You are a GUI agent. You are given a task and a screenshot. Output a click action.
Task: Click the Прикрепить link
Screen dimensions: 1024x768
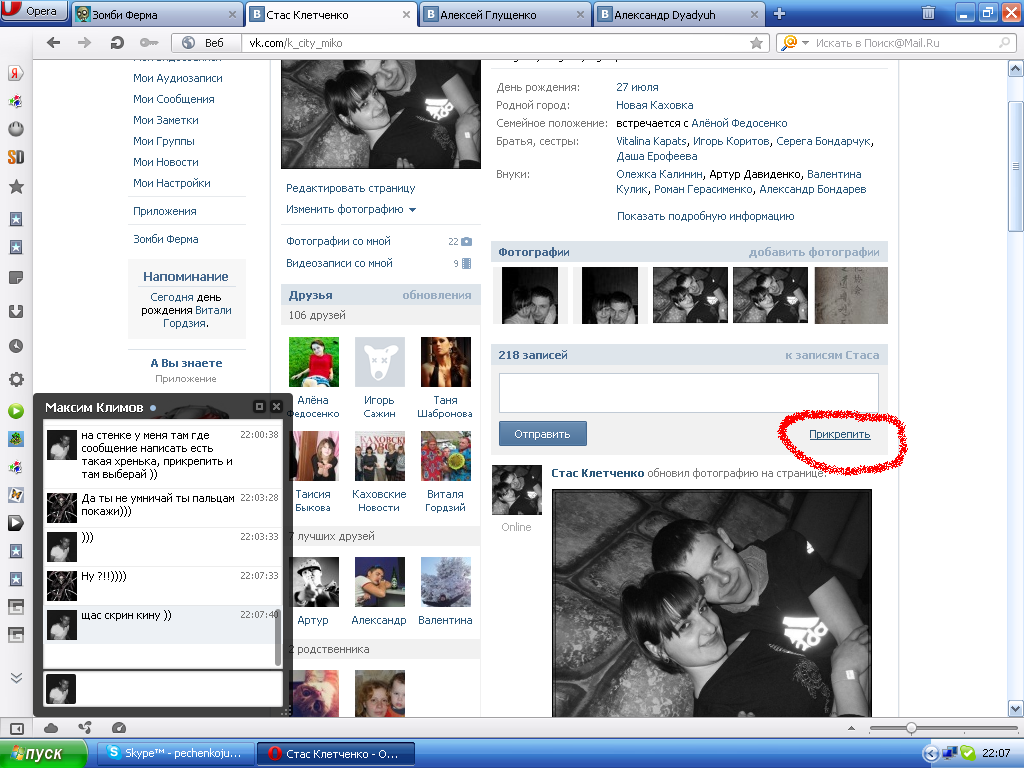839,434
